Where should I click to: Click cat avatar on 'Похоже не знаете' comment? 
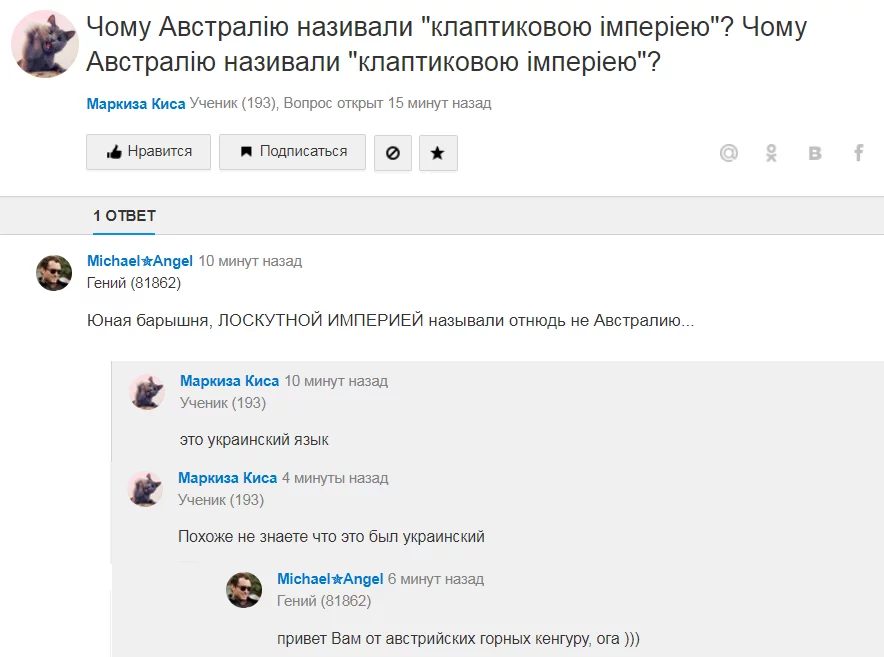[145, 489]
